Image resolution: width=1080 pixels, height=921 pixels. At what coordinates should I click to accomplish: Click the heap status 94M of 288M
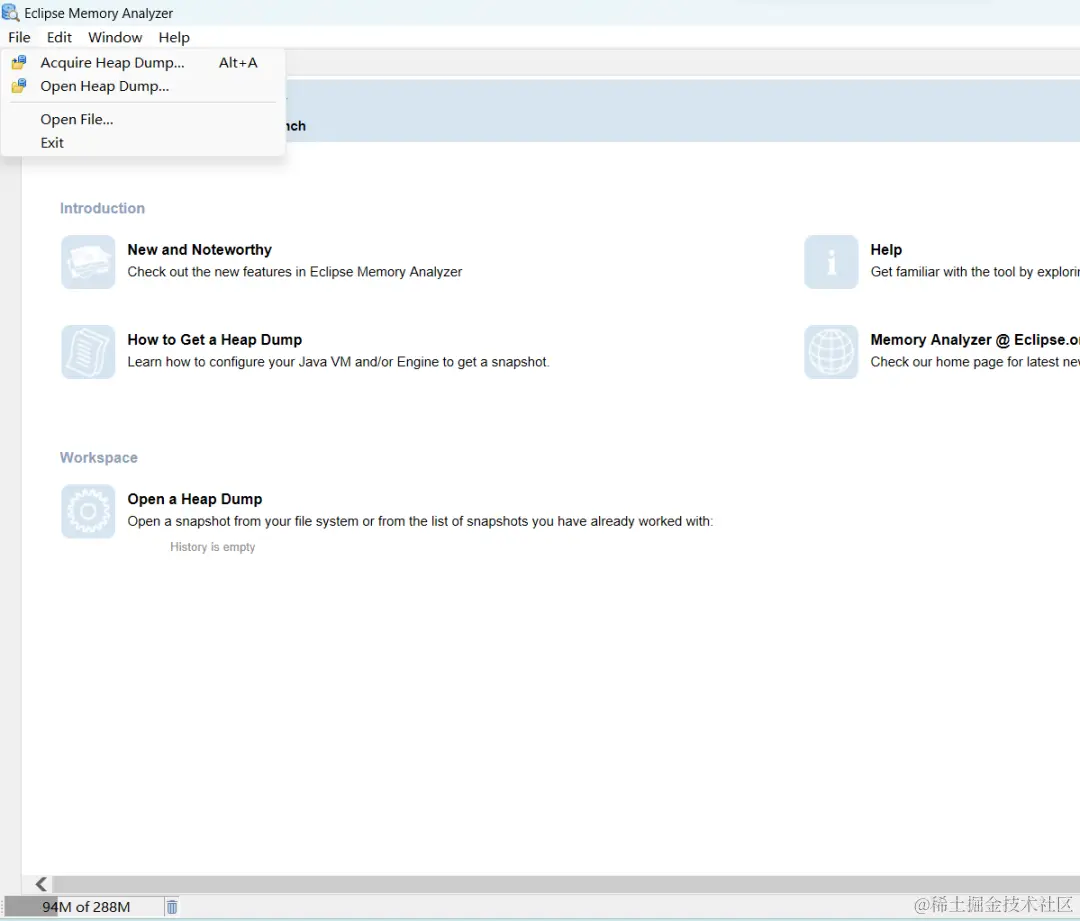(x=85, y=907)
